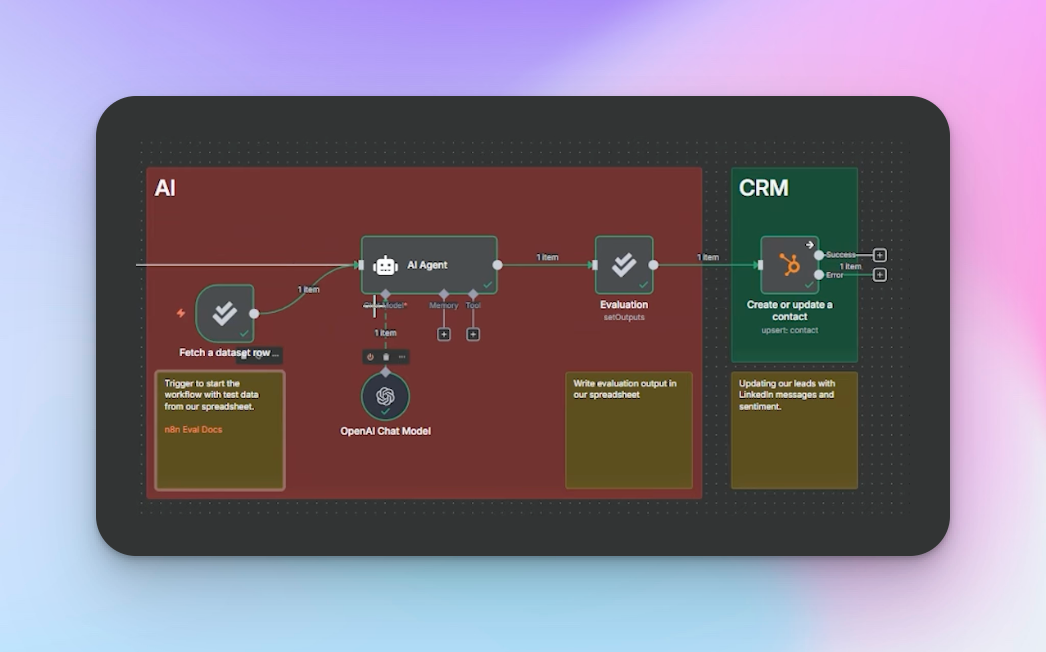
Task: Click the "1 item" label above OpenAI node
Action: 385,332
